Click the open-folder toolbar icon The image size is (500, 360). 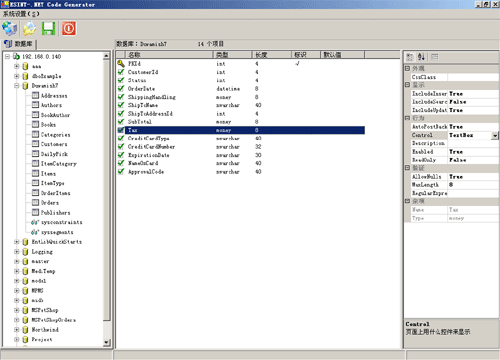[x=29, y=29]
